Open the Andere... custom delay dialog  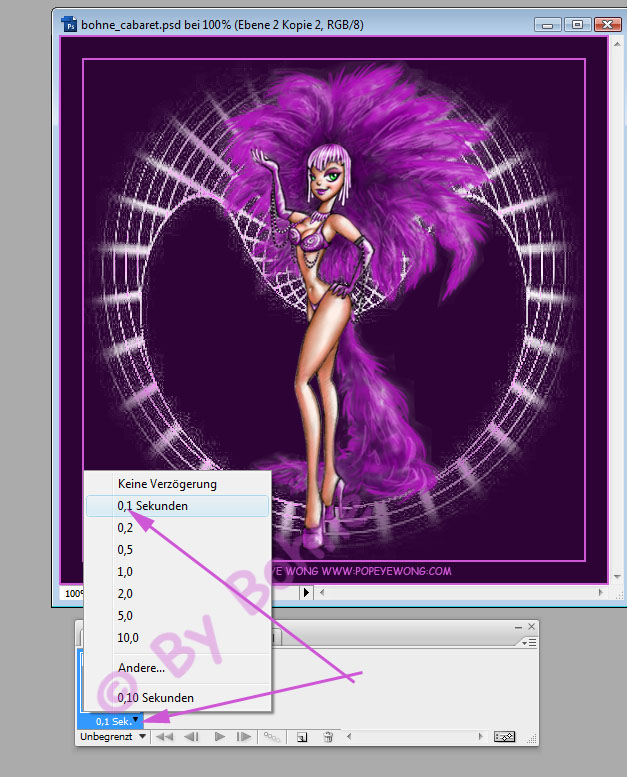[x=141, y=668]
